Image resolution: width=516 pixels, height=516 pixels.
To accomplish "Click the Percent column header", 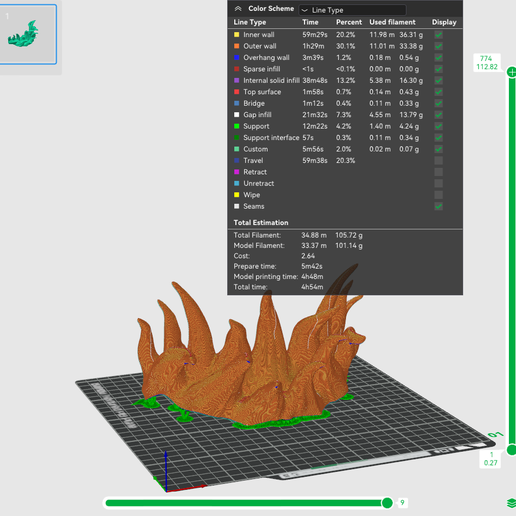I will (349, 22).
